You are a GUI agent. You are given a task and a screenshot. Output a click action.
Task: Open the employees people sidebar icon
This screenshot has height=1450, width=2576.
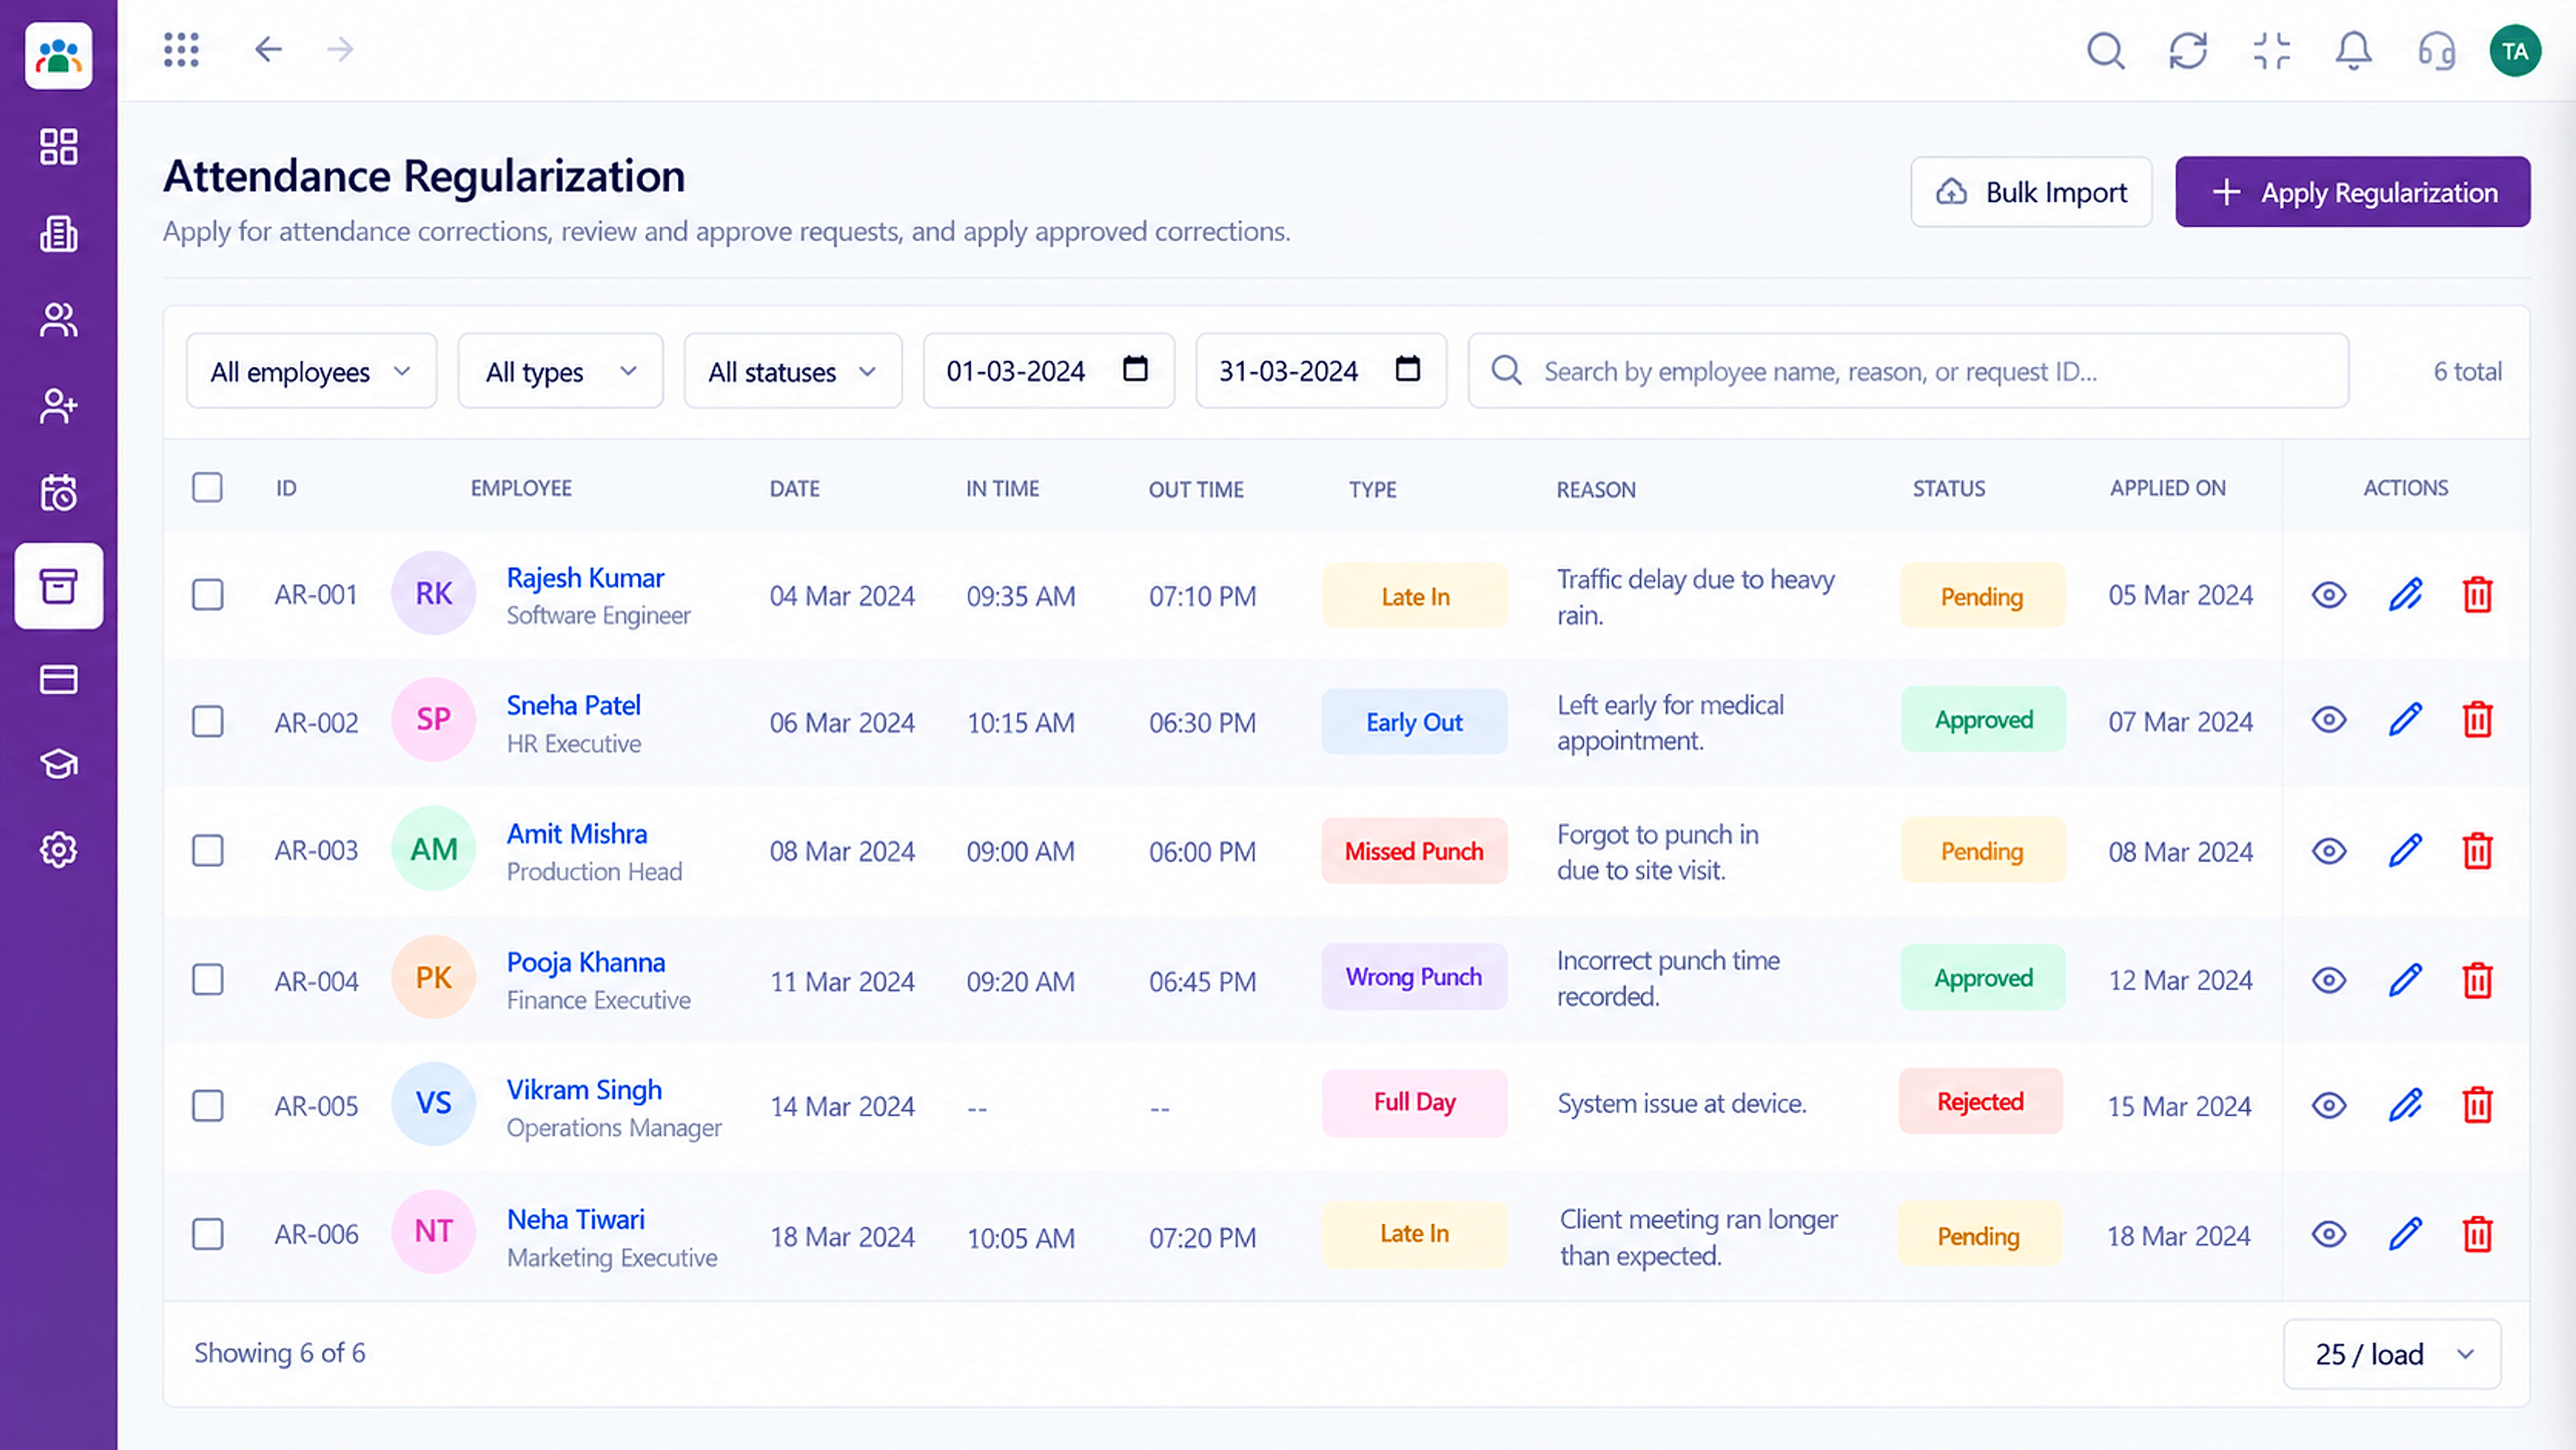coord(59,320)
